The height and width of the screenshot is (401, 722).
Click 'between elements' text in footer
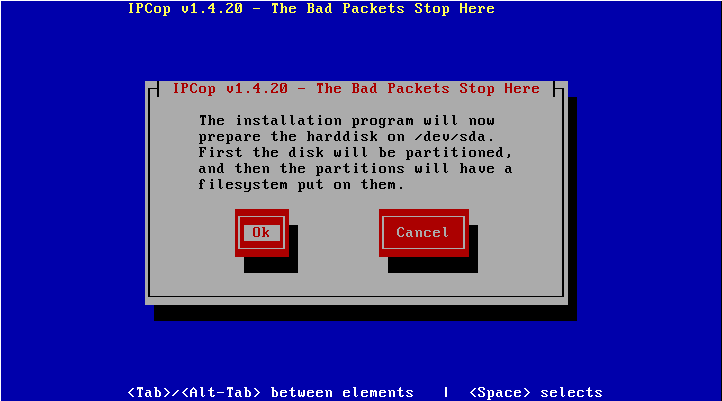pyautogui.click(x=342, y=393)
